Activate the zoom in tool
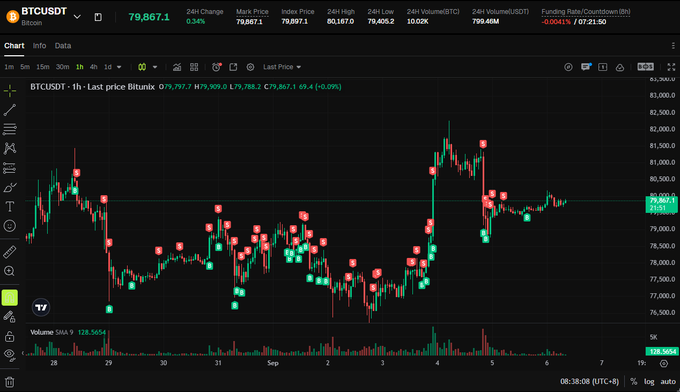This screenshot has width=680, height=392. point(10,271)
